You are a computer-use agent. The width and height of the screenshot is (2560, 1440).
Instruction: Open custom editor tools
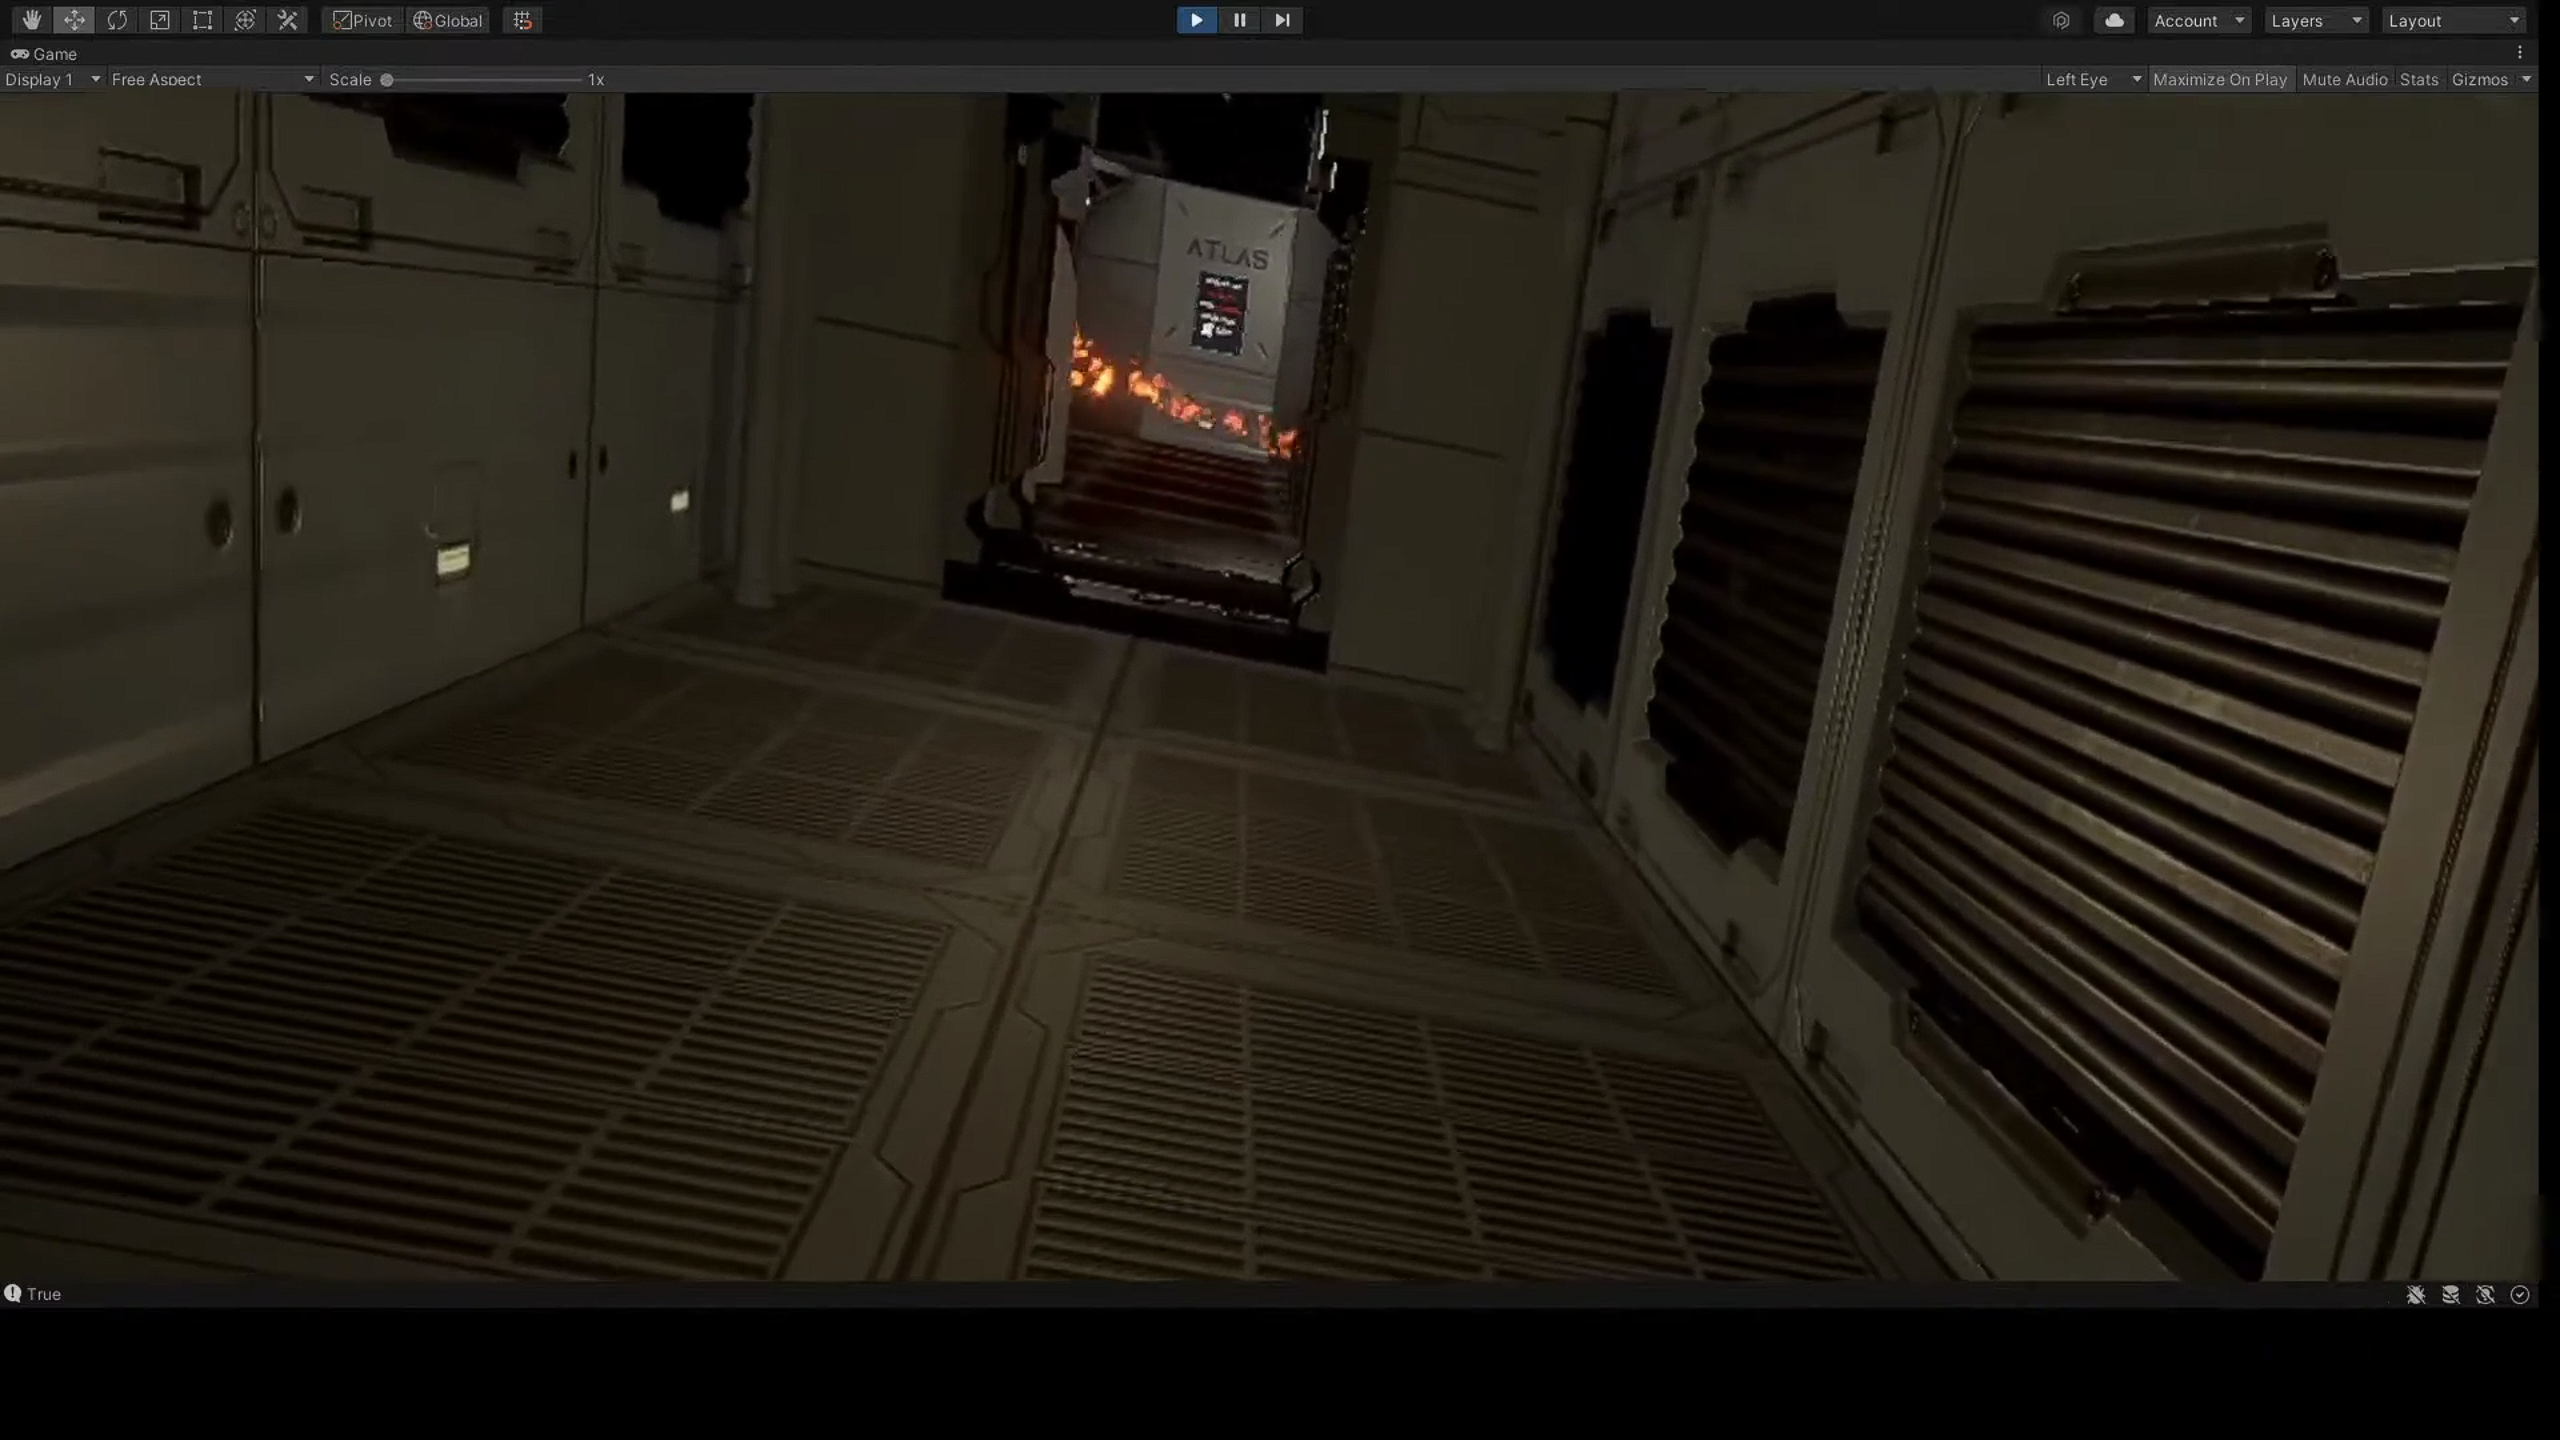pos(288,20)
